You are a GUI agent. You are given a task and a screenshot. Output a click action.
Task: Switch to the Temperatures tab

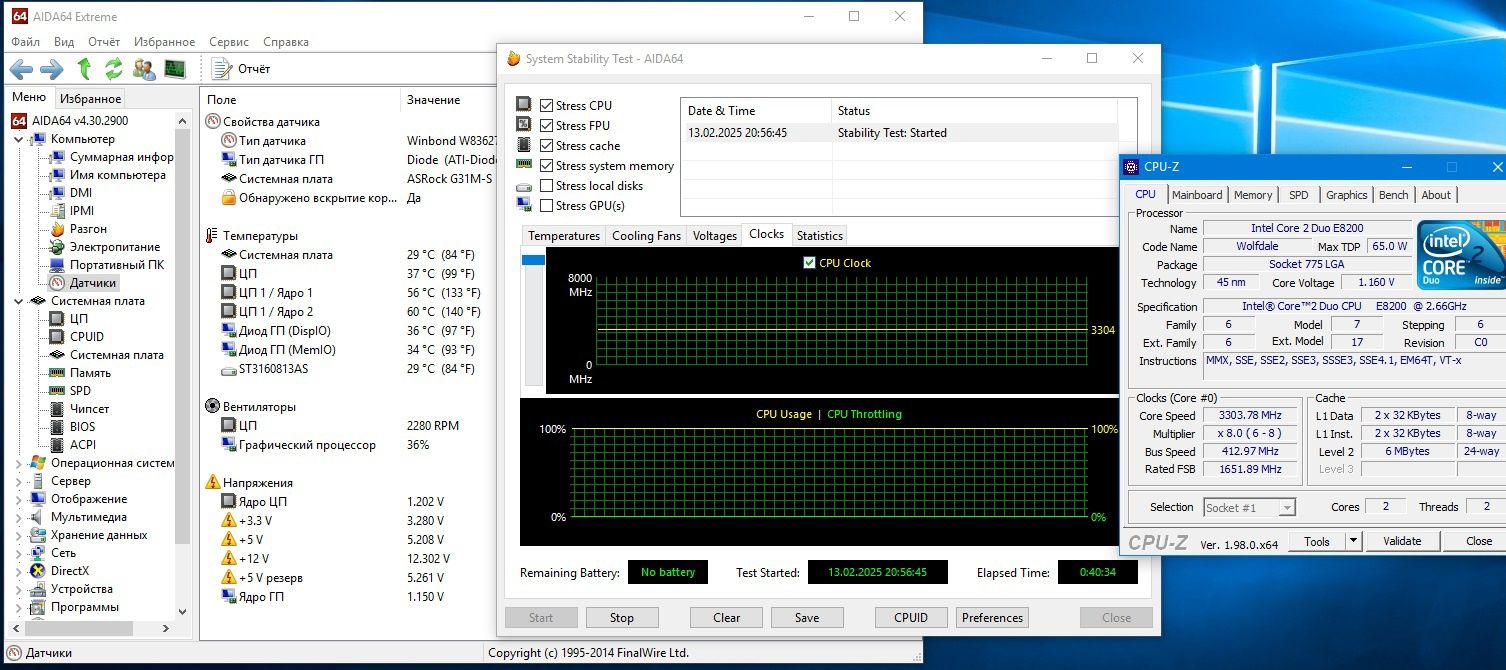click(564, 236)
